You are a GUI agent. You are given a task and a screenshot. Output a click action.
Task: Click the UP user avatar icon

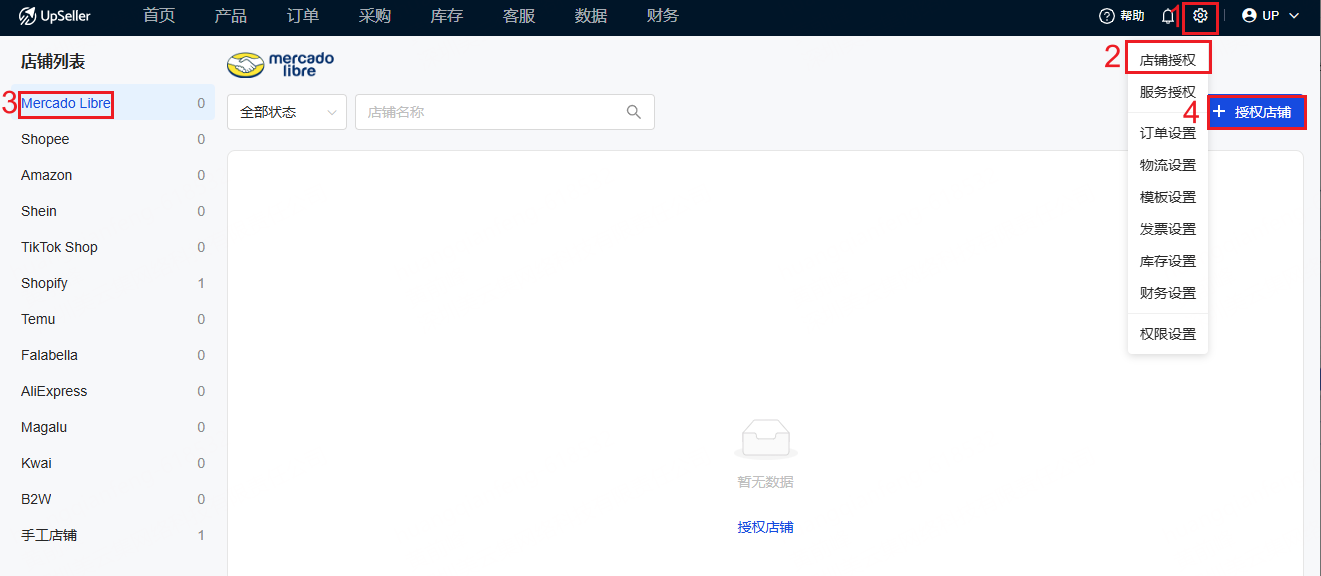(1249, 16)
